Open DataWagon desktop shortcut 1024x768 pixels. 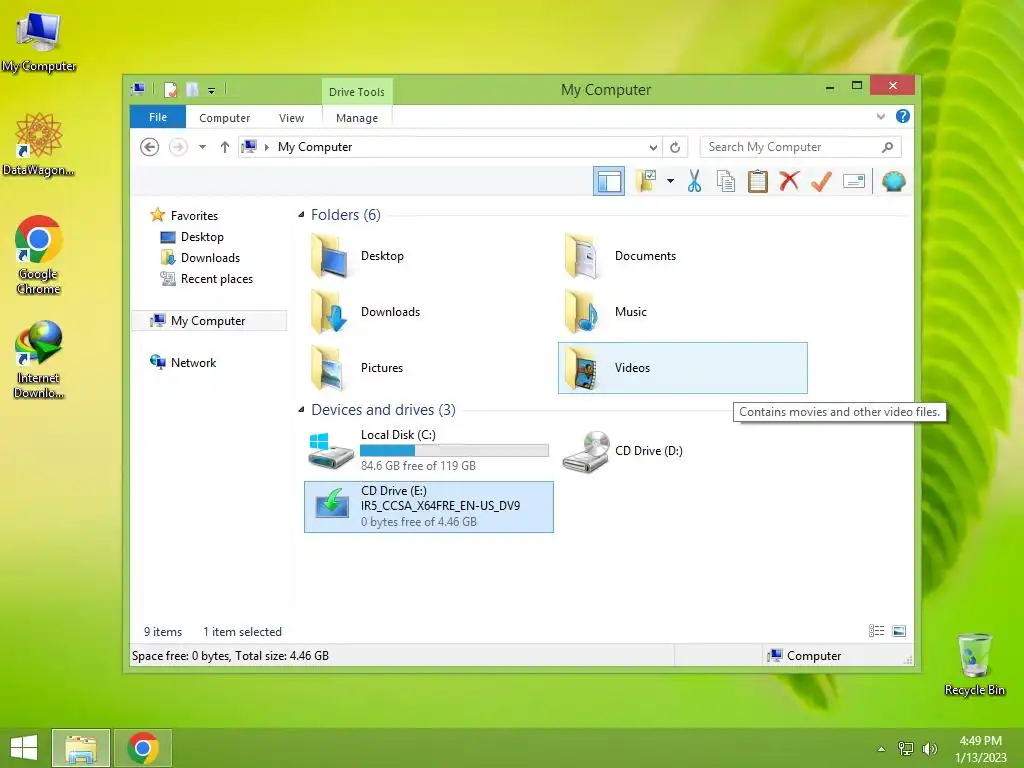tap(39, 144)
